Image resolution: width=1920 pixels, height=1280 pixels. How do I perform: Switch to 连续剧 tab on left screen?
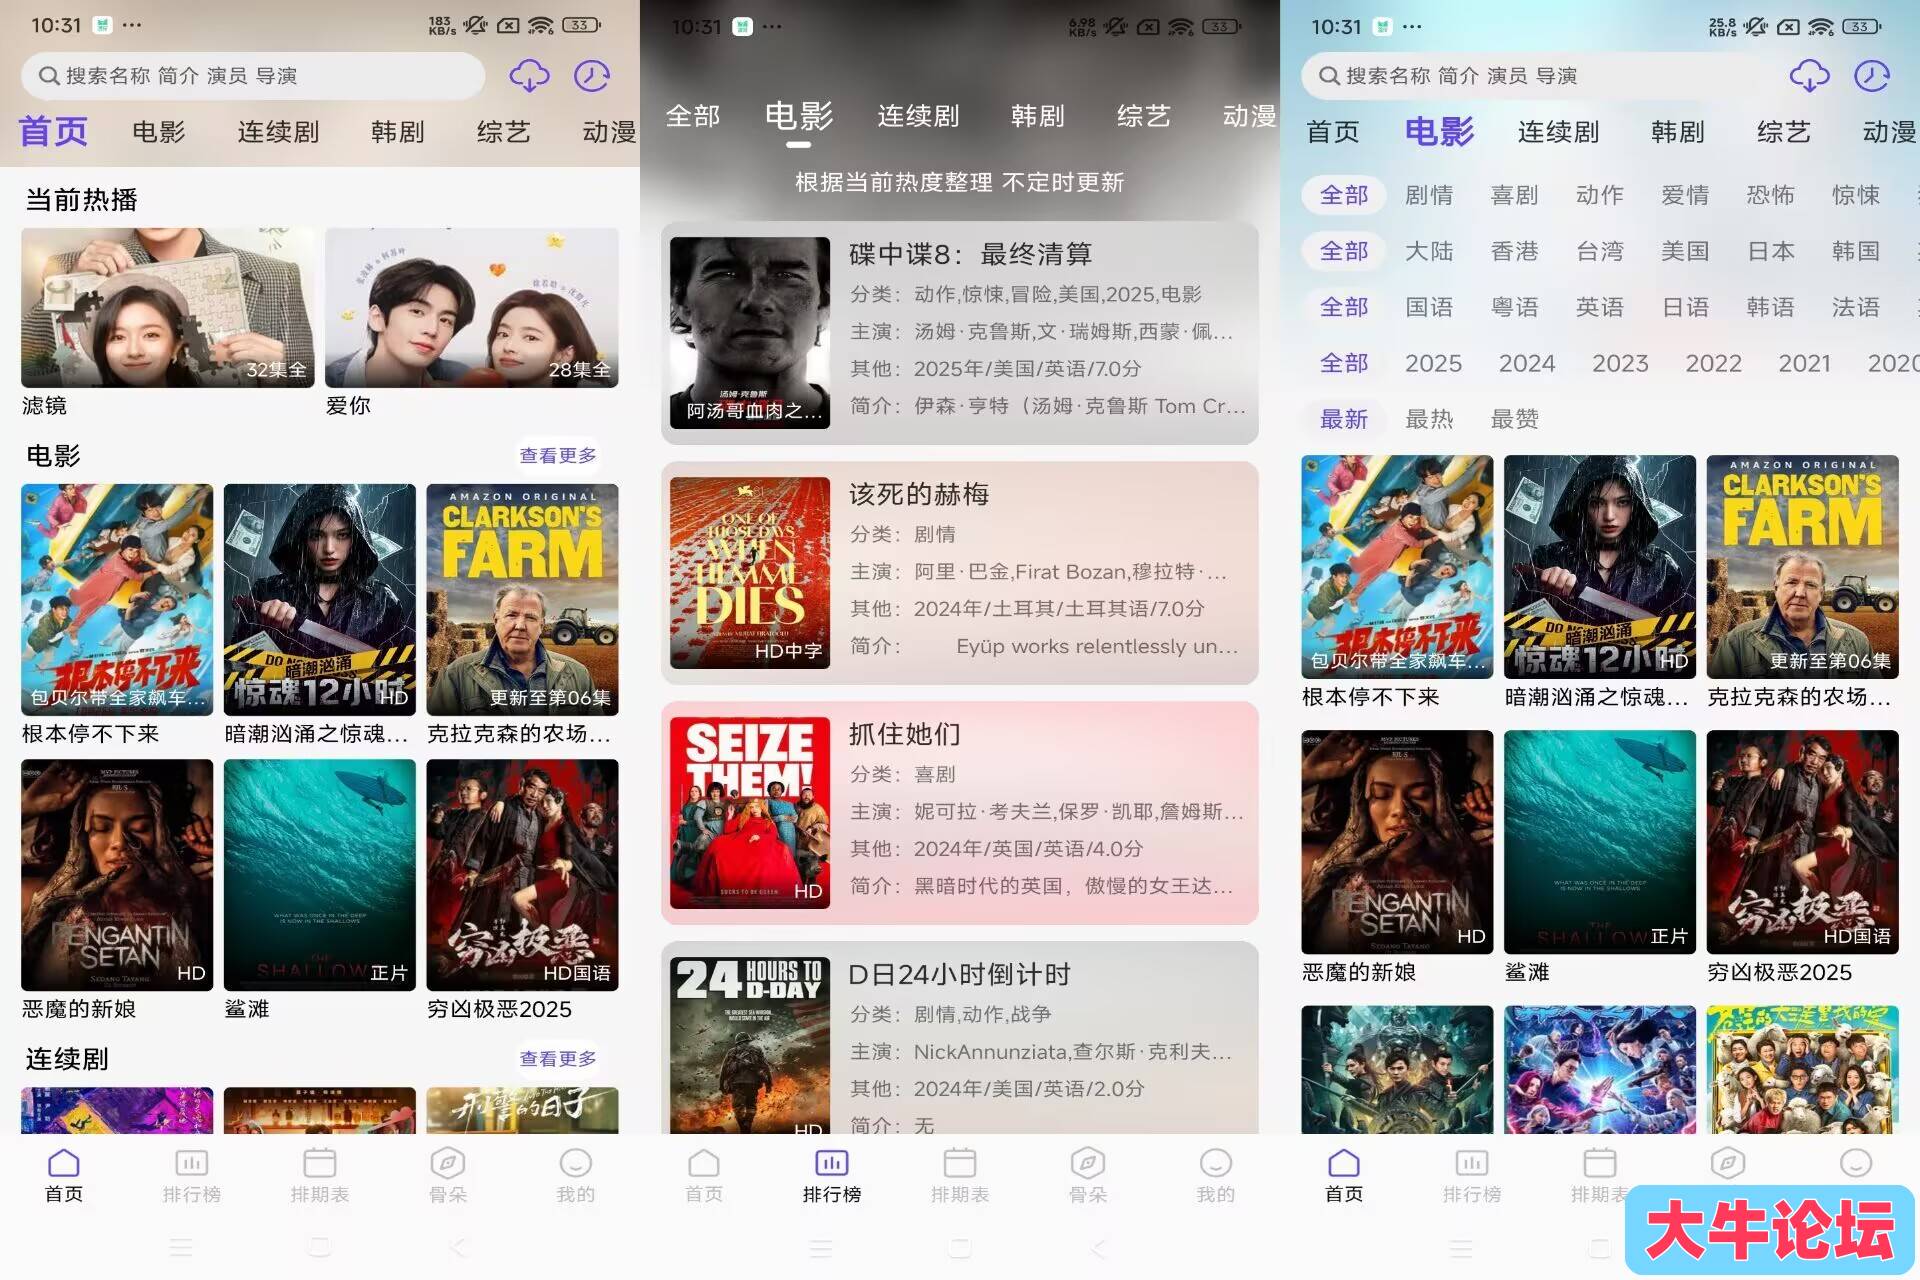(278, 132)
